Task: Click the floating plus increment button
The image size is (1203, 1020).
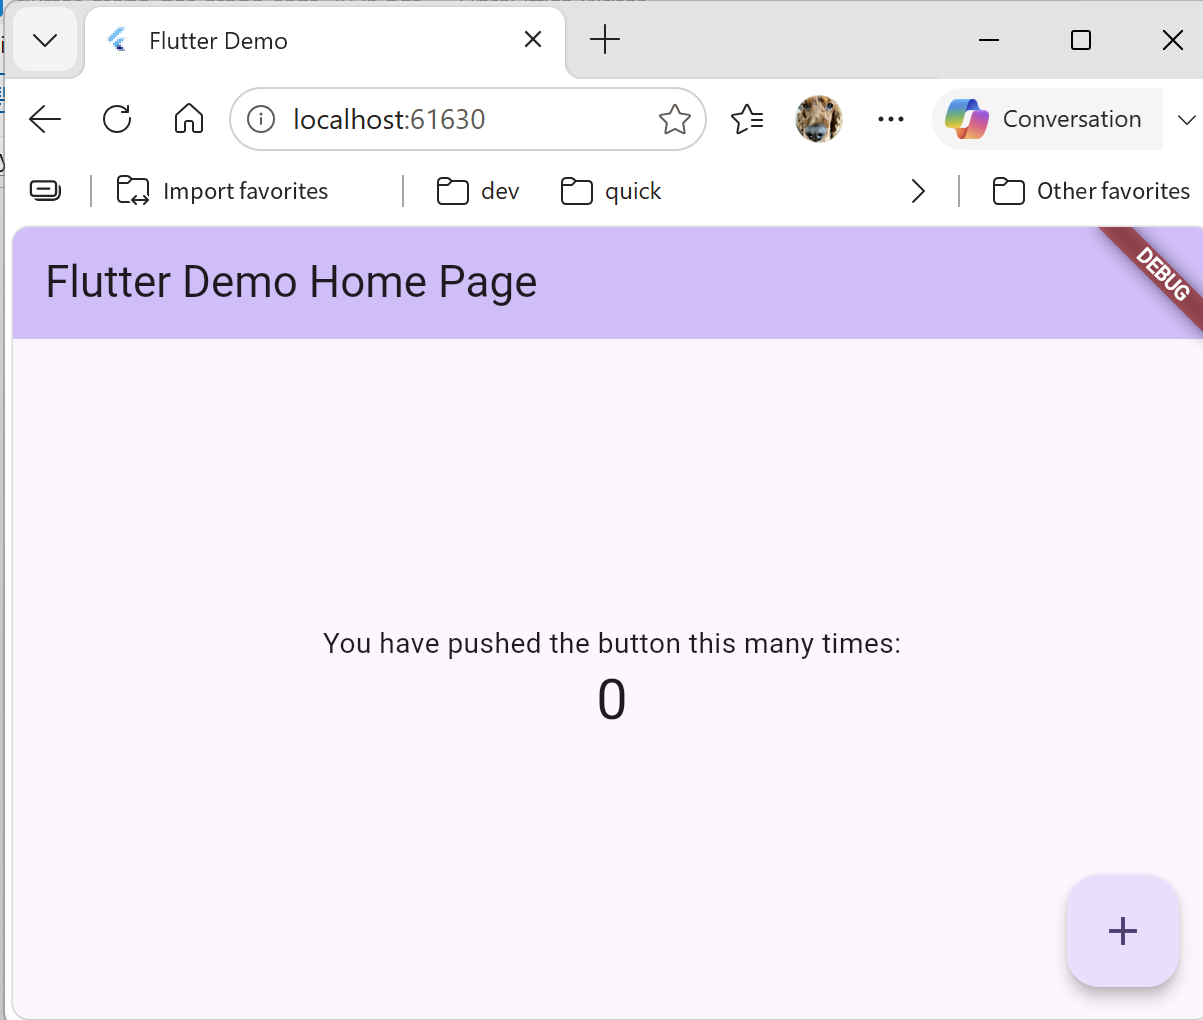Action: pos(1123,931)
